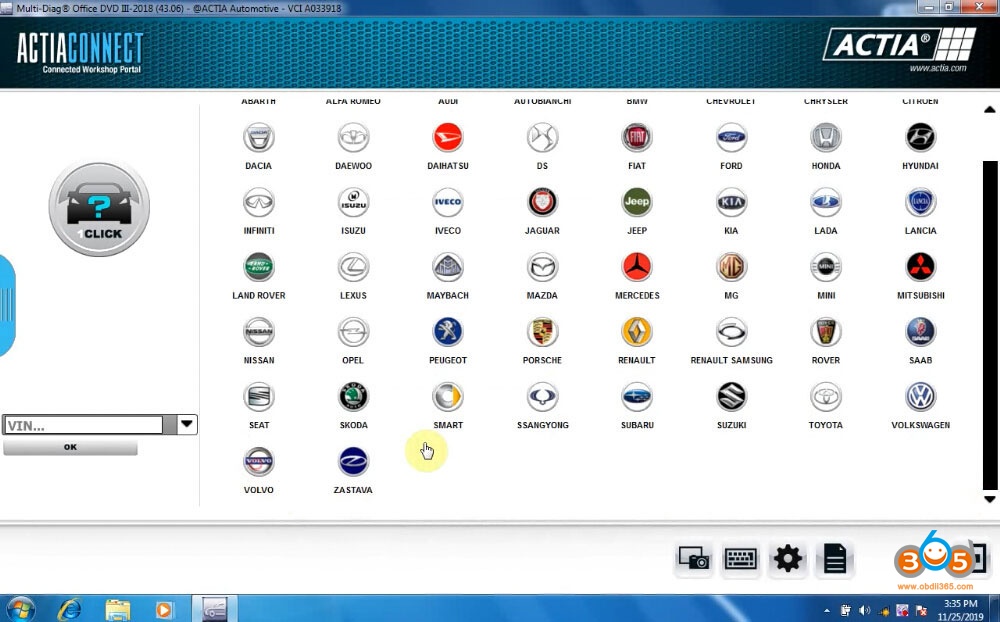Select the Infiniti brand logo
The width and height of the screenshot is (1000, 622).
point(258,202)
